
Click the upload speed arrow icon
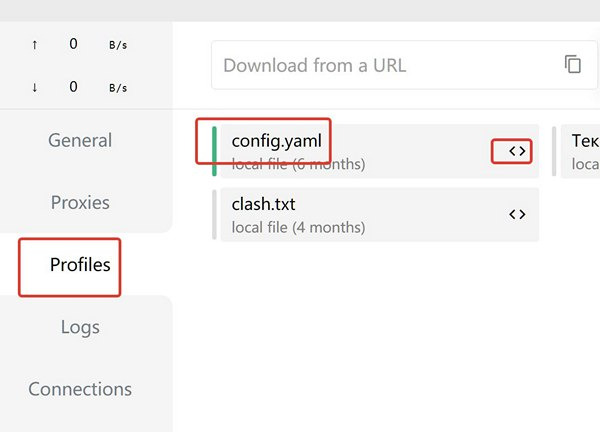pyautogui.click(x=35, y=44)
